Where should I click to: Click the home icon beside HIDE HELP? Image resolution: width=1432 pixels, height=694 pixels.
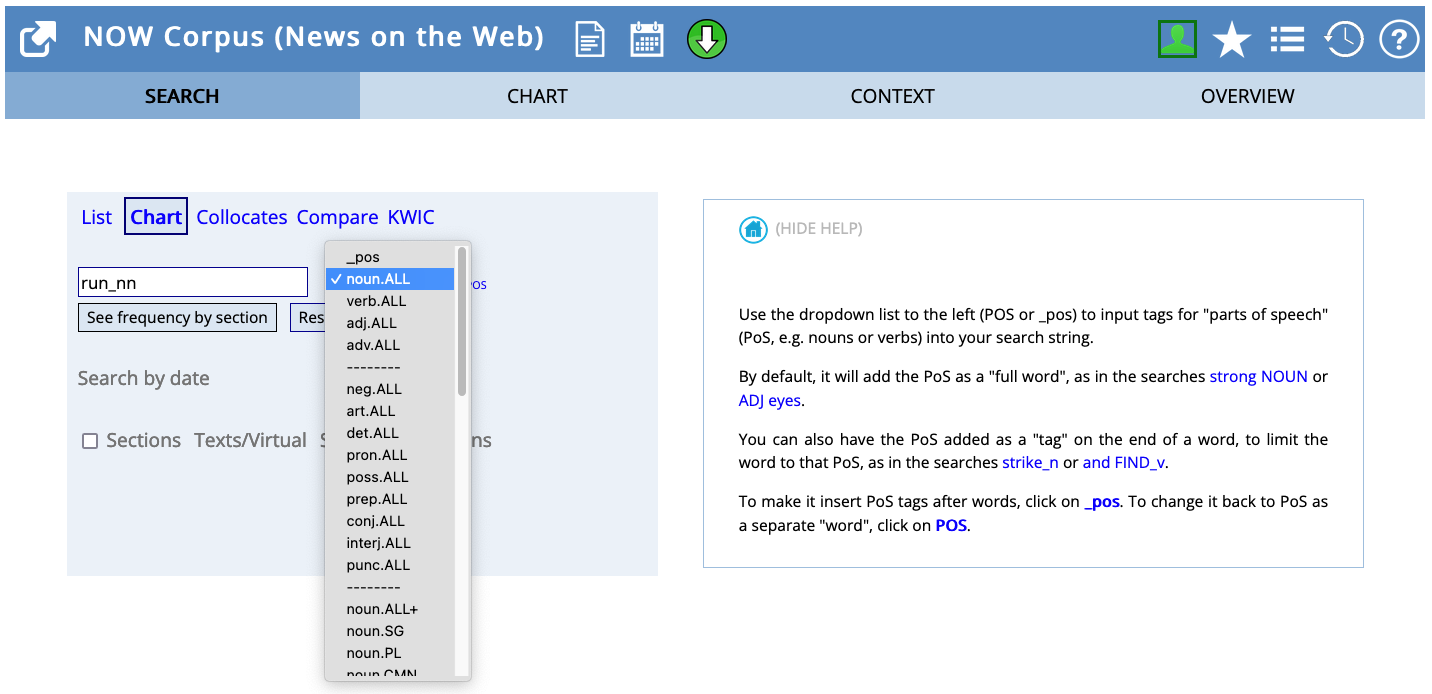[753, 229]
